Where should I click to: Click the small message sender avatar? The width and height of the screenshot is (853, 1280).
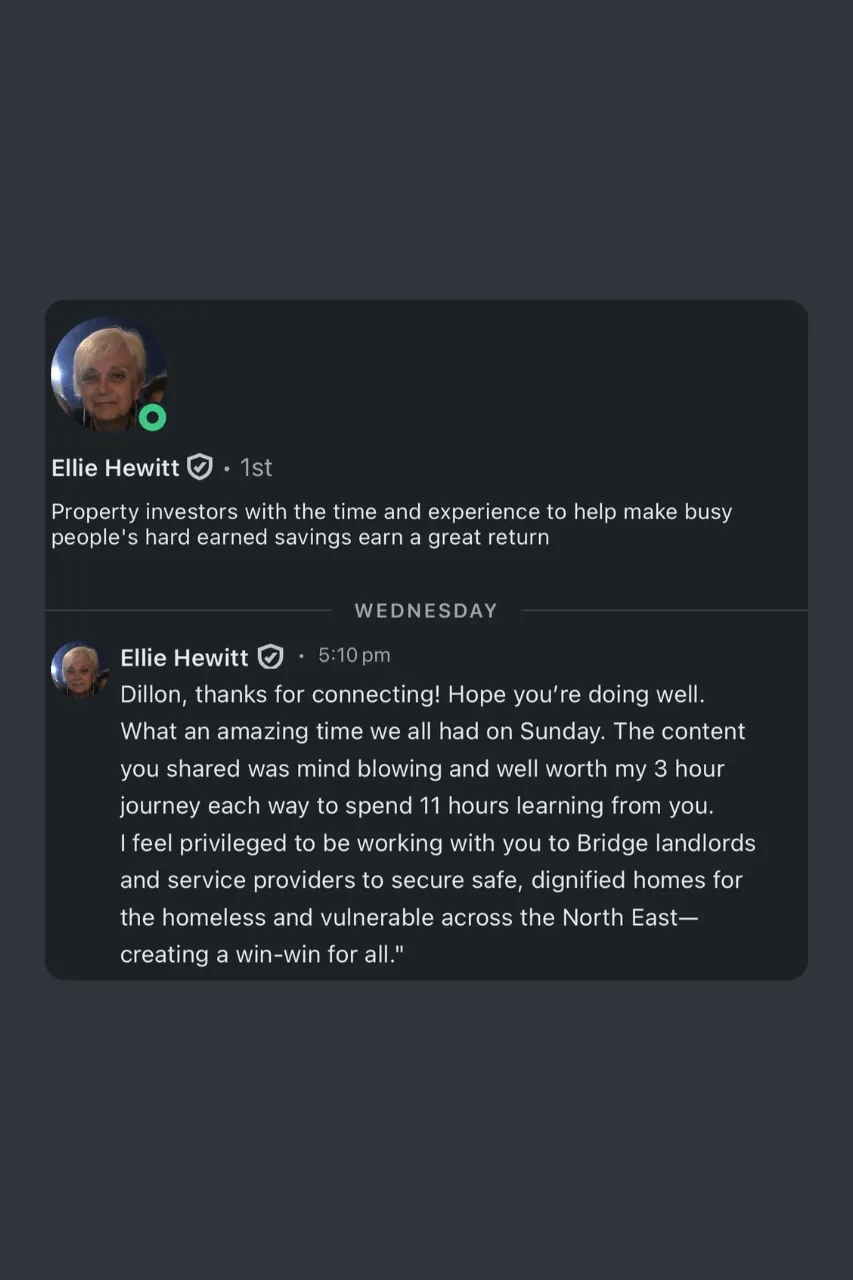(78, 668)
